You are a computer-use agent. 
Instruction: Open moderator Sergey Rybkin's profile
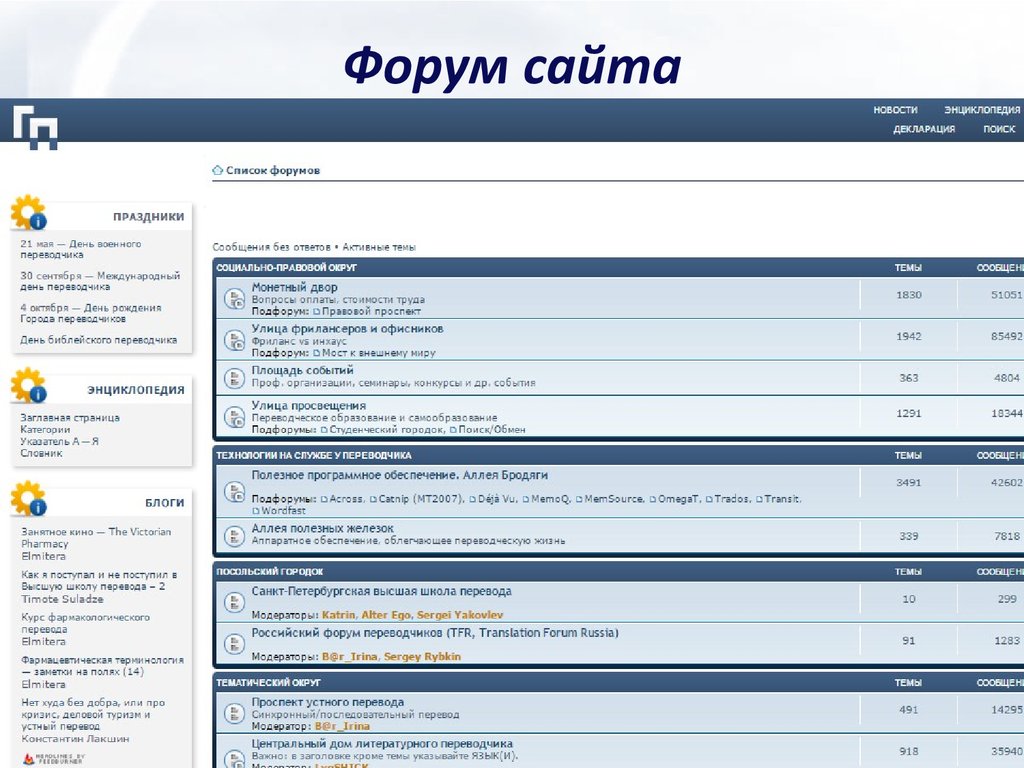tap(424, 656)
